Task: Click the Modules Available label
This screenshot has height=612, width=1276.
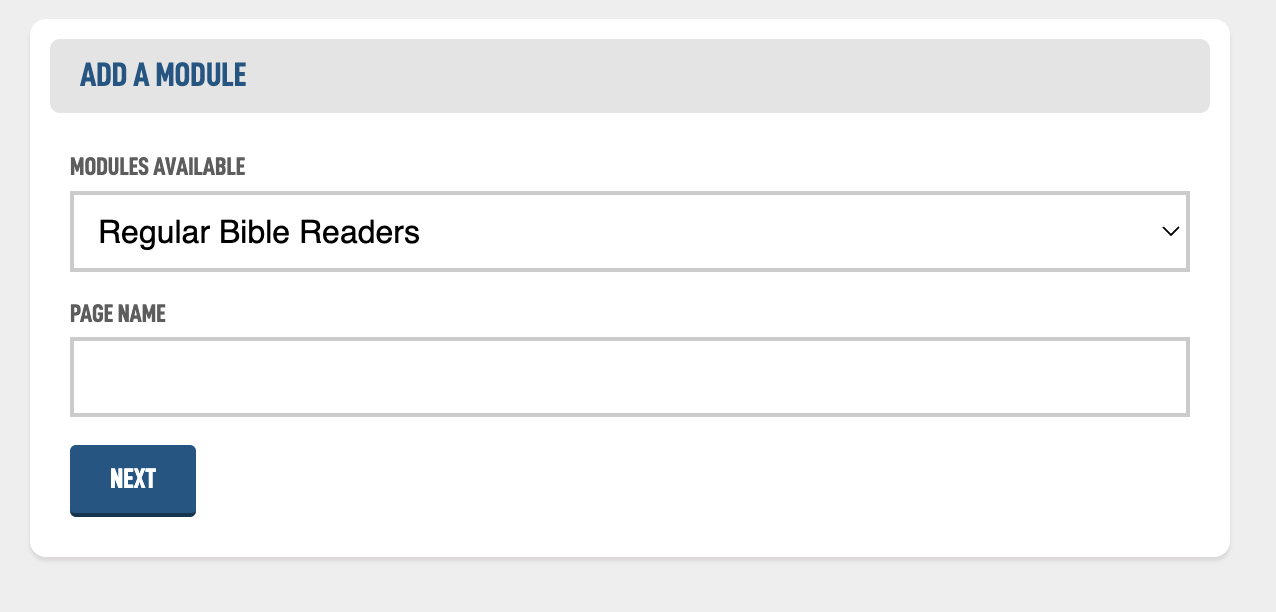Action: (x=157, y=167)
